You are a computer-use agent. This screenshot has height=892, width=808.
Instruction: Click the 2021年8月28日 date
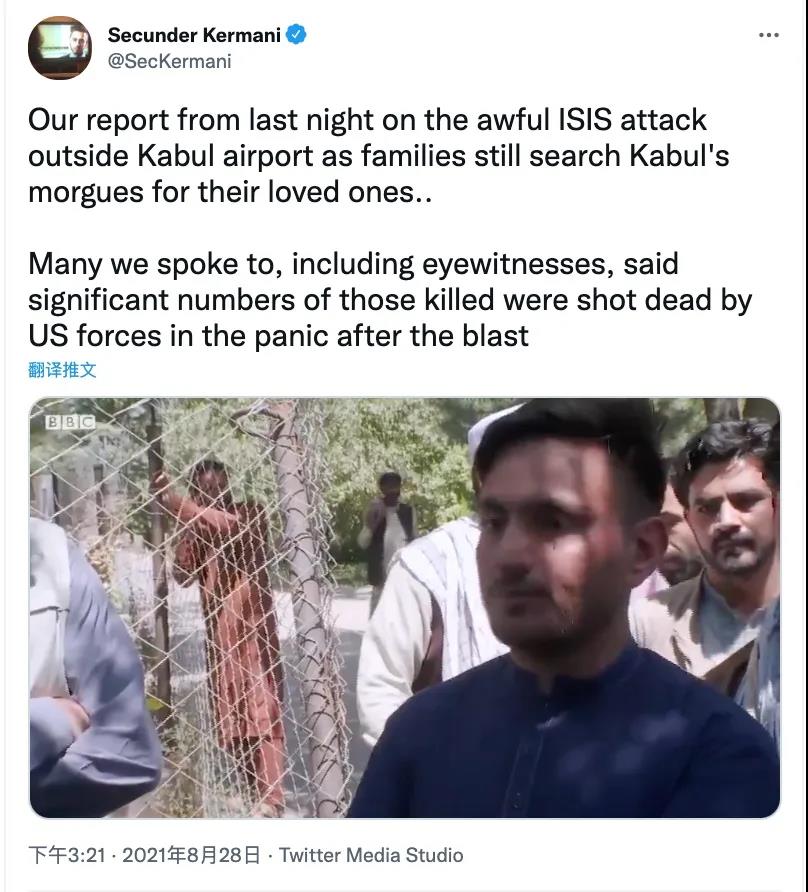click(x=191, y=855)
